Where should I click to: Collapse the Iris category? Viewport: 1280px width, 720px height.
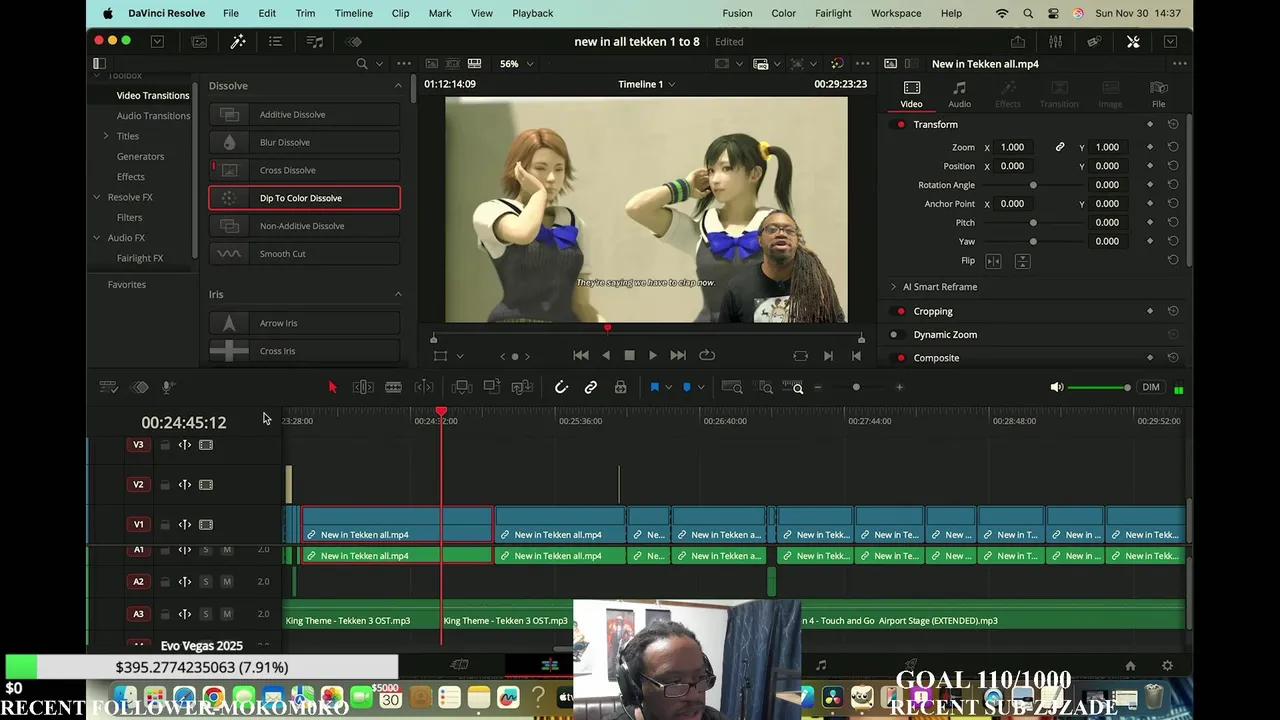(398, 295)
